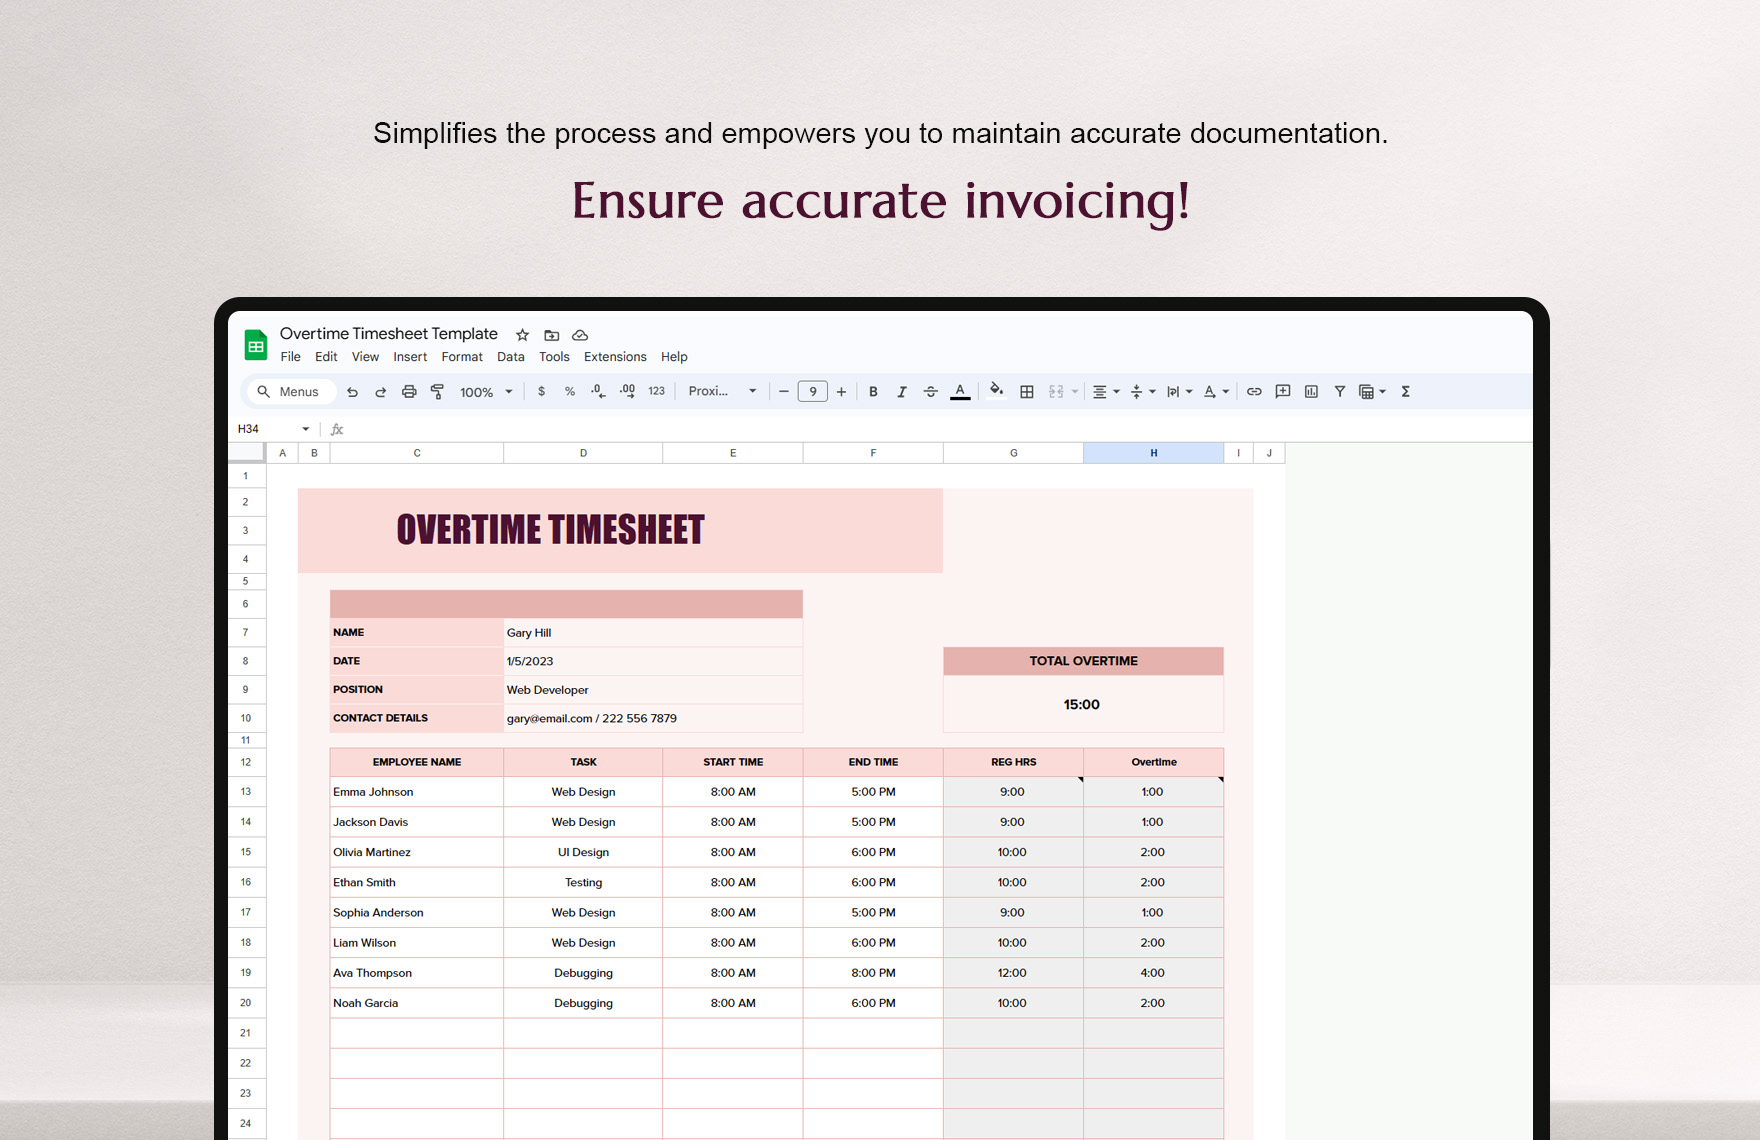The width and height of the screenshot is (1760, 1140).
Task: Toggle strikethrough formatting
Action: pos(931,391)
